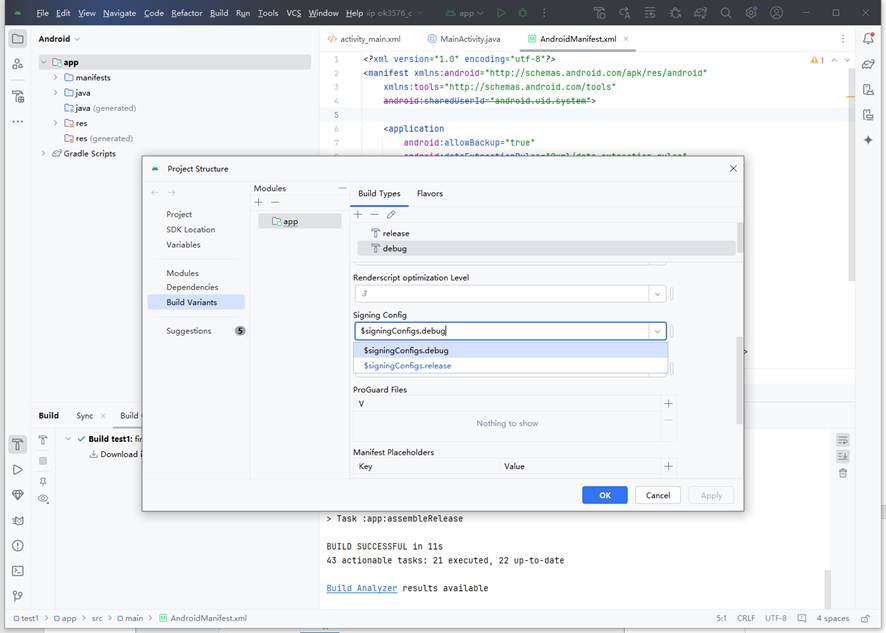The image size is (886, 633).
Task: Open the Refactor menu
Action: 186,13
